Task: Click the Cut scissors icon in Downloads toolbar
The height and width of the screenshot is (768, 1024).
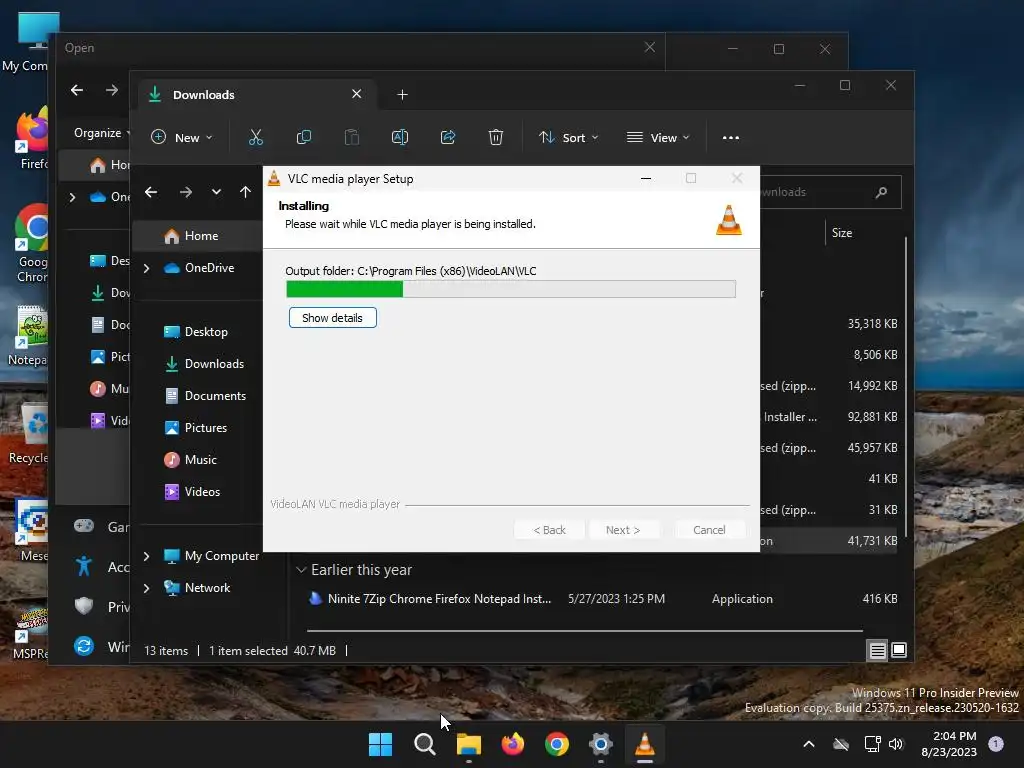Action: [255, 137]
